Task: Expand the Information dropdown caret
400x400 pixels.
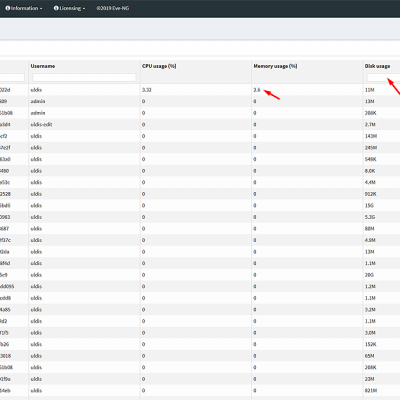Action: (41, 8)
